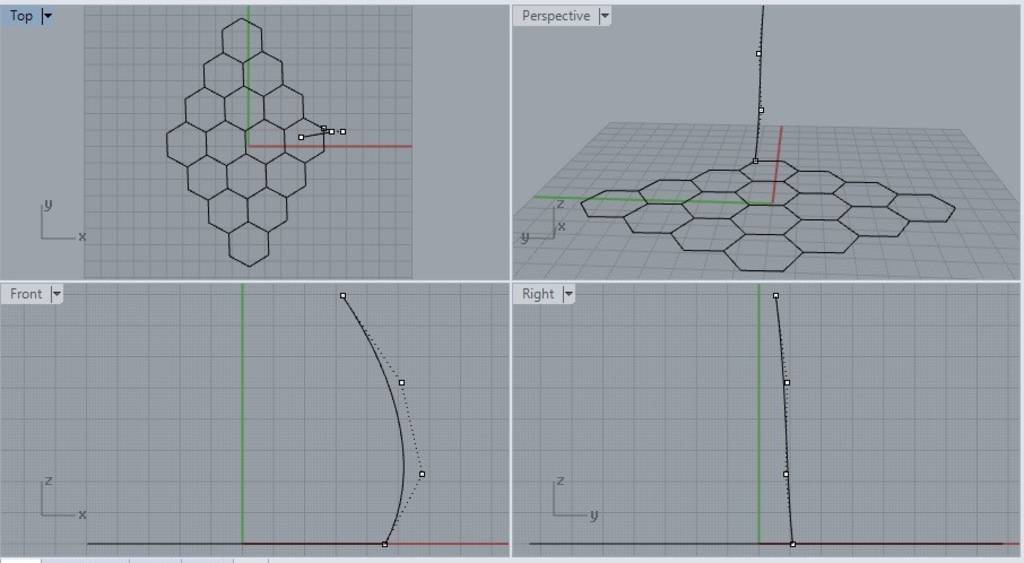Image resolution: width=1024 pixels, height=563 pixels.
Task: Click the world axes icon in Perspective viewport
Action: pyautogui.click(x=543, y=223)
